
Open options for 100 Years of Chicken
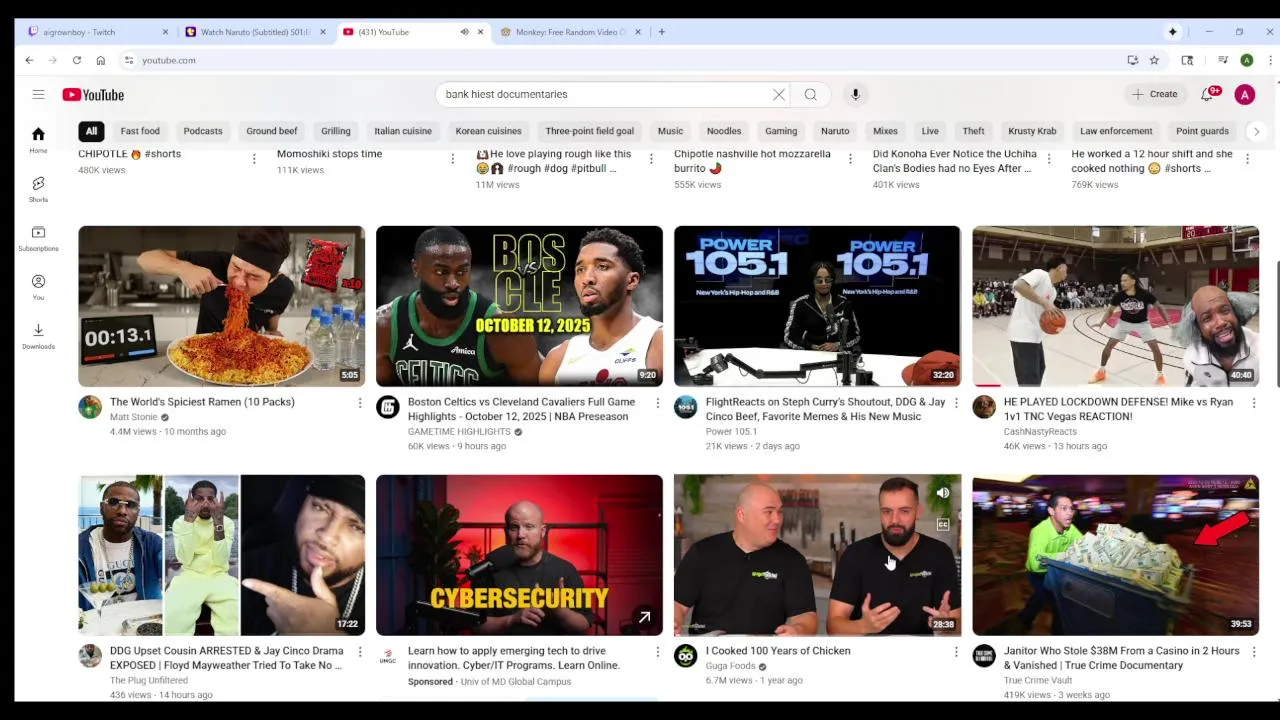click(x=955, y=652)
